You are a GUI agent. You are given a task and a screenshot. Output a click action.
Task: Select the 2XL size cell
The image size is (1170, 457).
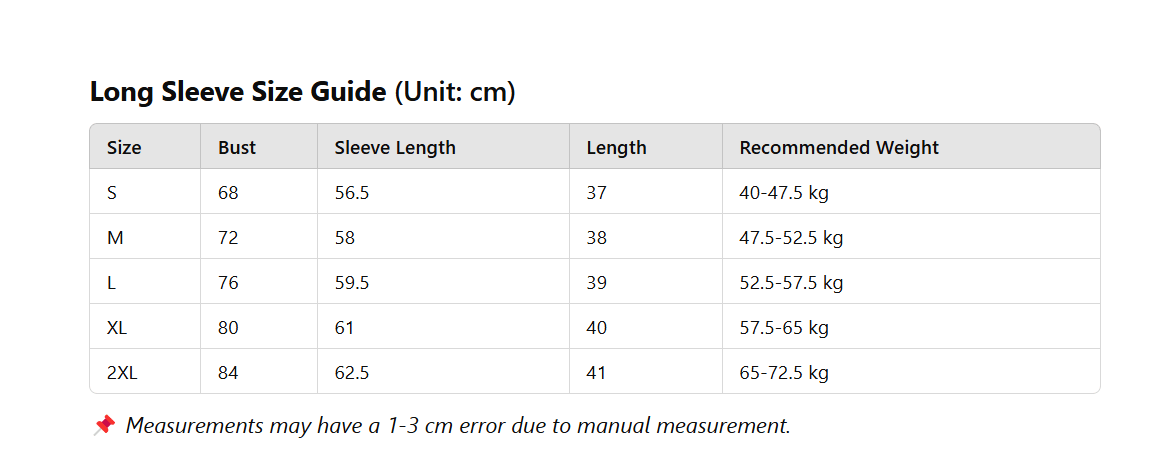pyautogui.click(x=121, y=373)
